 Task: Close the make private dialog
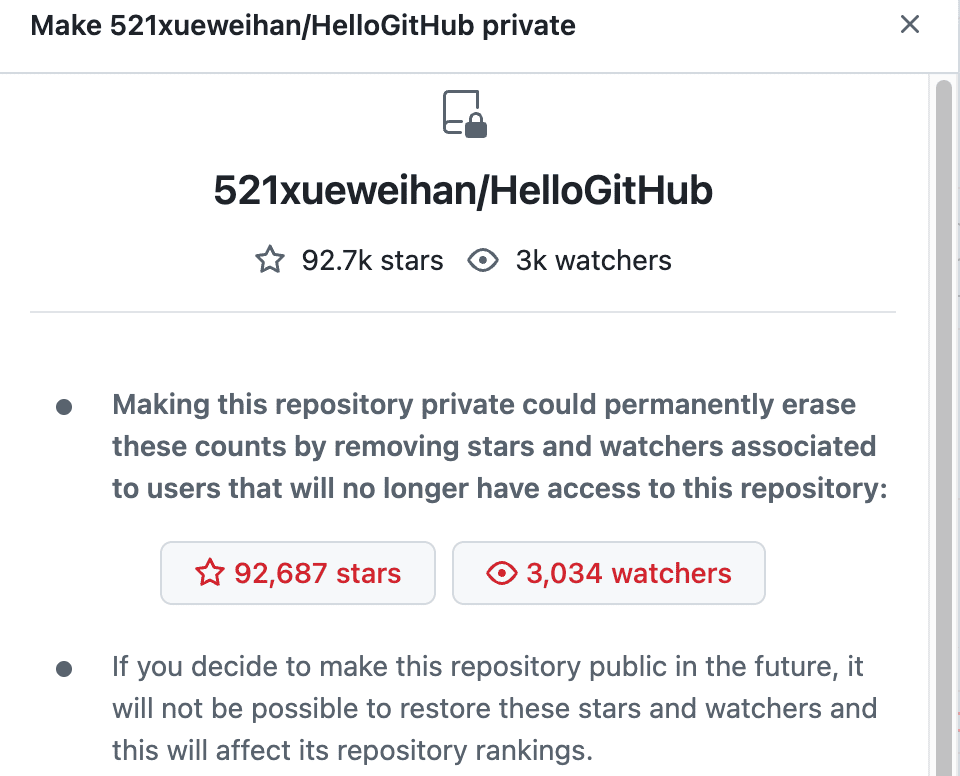coord(910,24)
